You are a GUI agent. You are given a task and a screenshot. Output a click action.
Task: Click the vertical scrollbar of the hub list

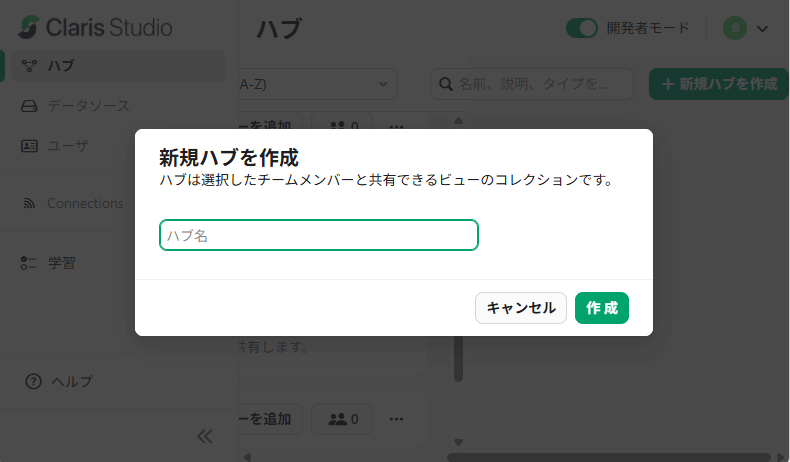tap(458, 300)
